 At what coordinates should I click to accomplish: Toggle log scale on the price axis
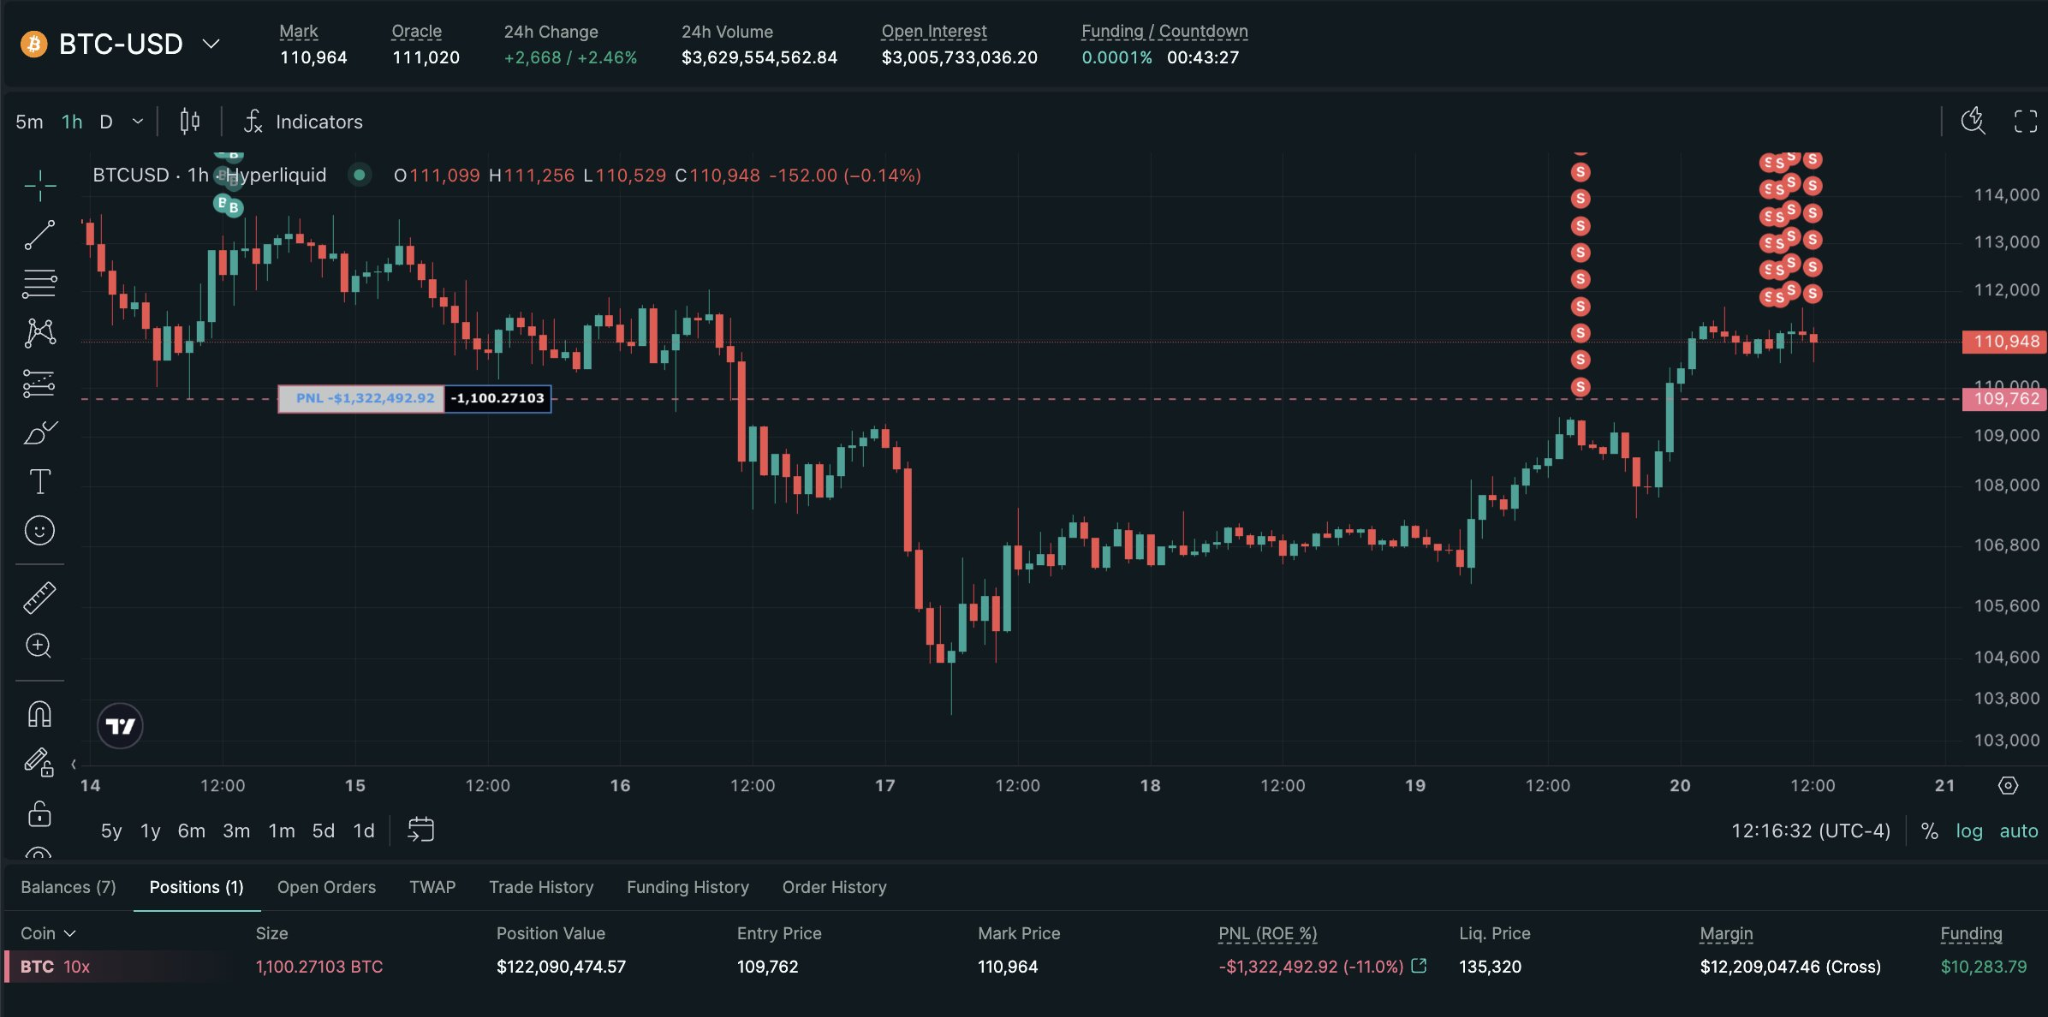(1969, 830)
